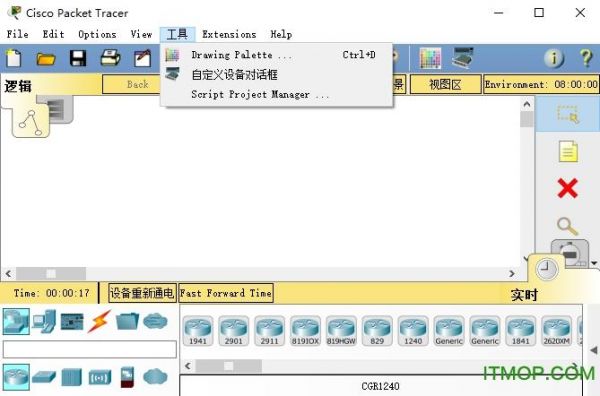Click the network information 'i' icon
The image size is (600, 396).
click(554, 58)
